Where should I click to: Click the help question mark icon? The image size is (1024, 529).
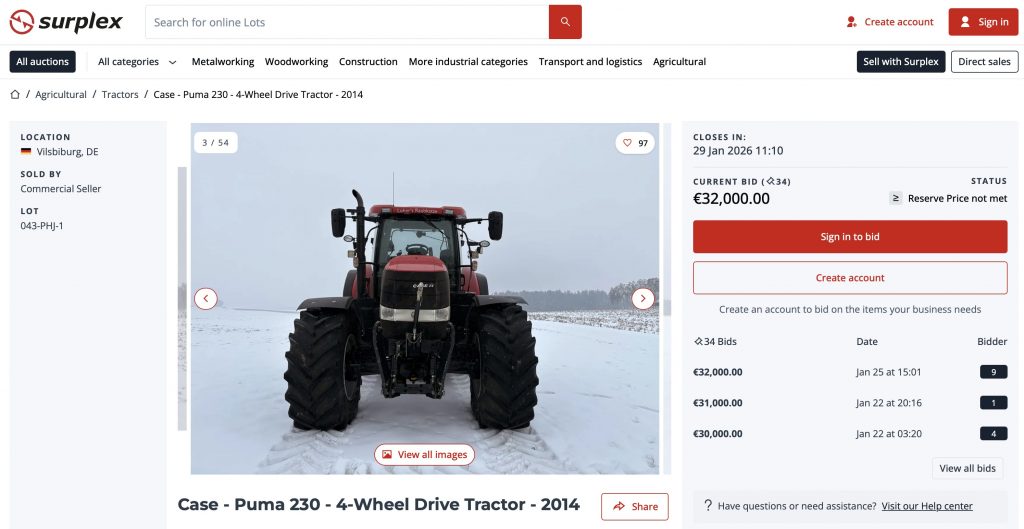tap(708, 505)
